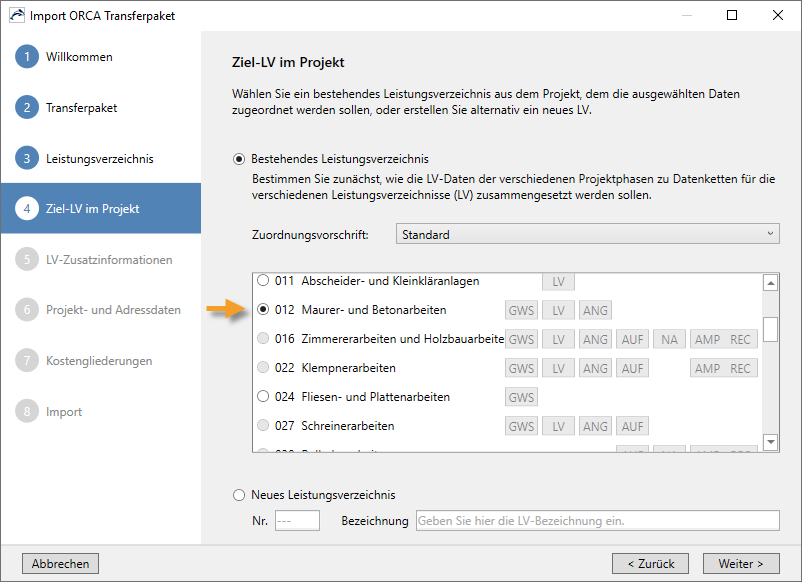Close the Import ORCA Transferpaket dialog
802x582 pixels.
pos(777,15)
